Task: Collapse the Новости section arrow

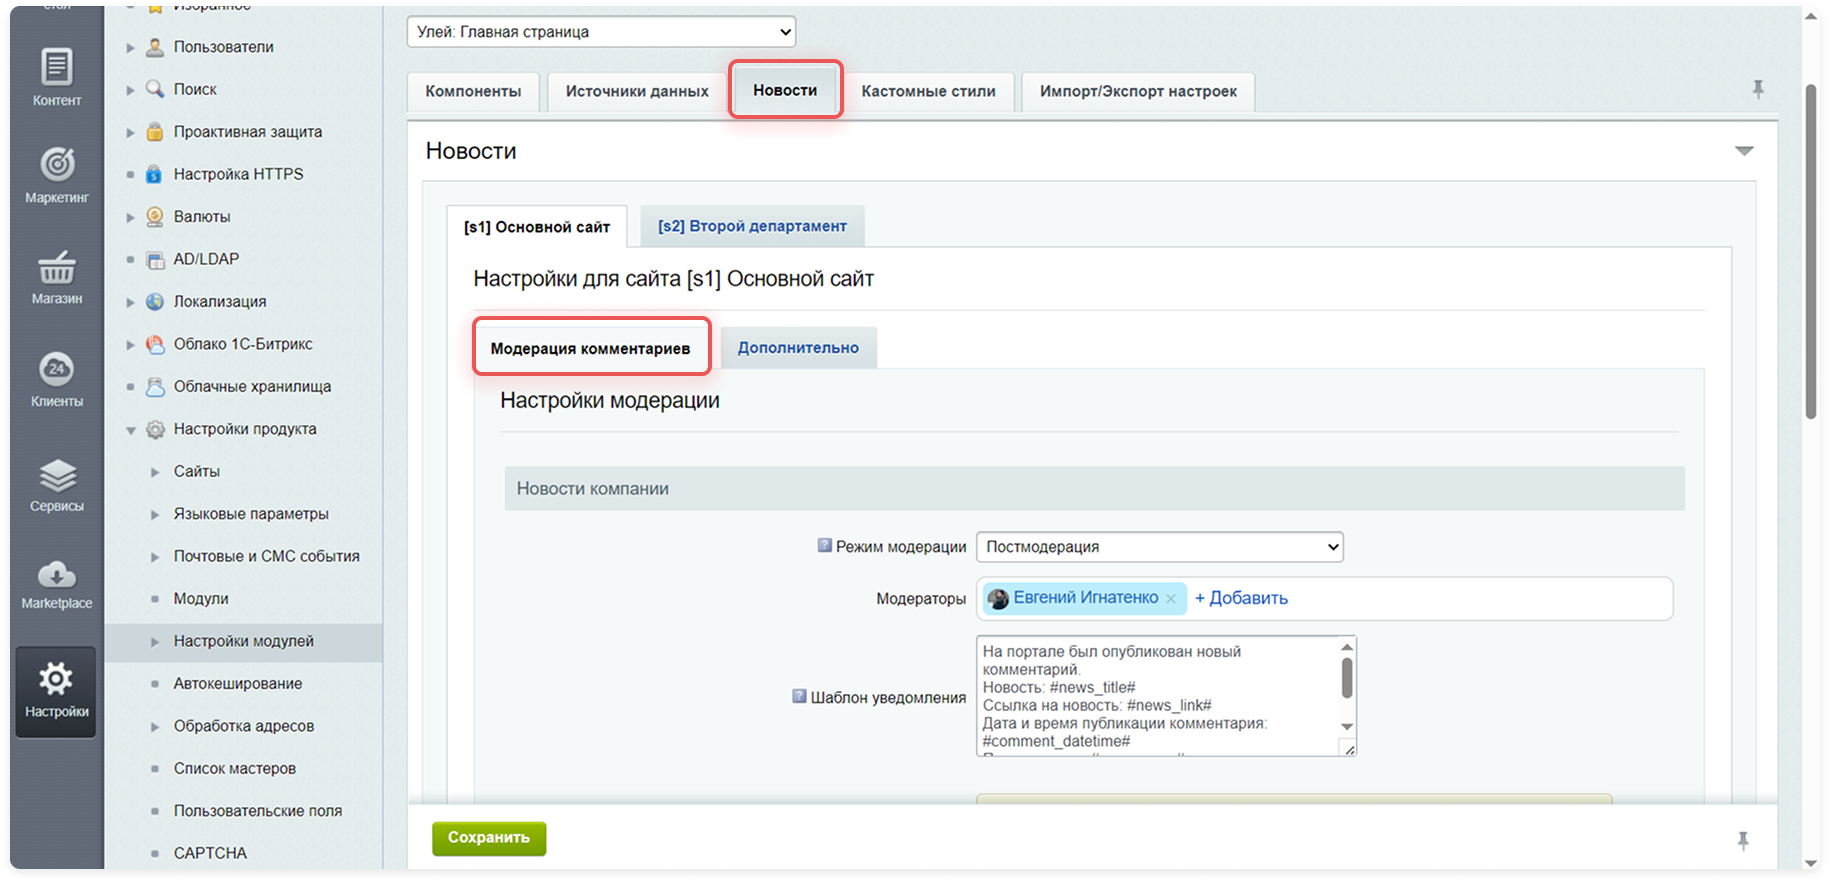Action: [1744, 151]
